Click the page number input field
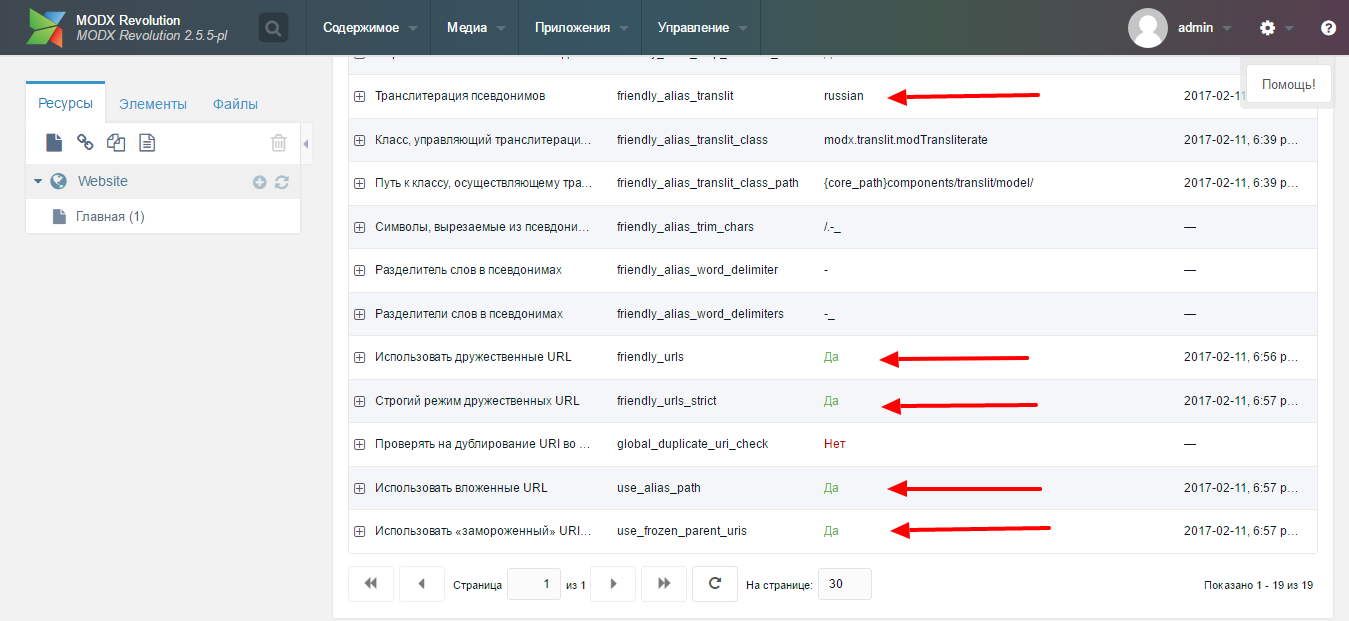Image resolution: width=1349 pixels, height=621 pixels. click(x=534, y=584)
